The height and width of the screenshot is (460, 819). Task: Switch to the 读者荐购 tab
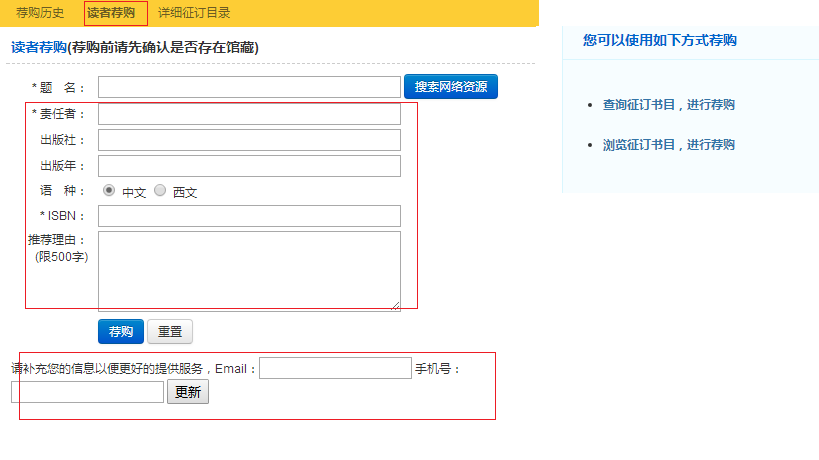[111, 13]
